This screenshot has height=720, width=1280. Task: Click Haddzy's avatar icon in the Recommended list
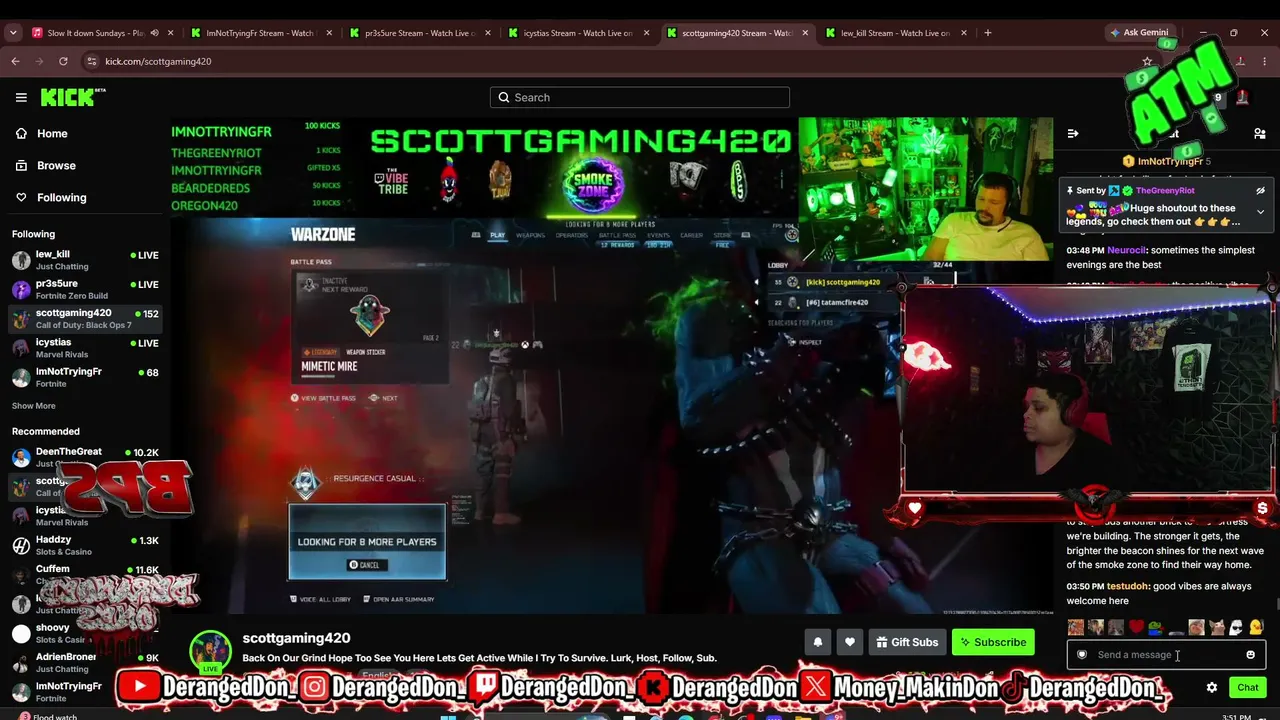pyautogui.click(x=21, y=545)
